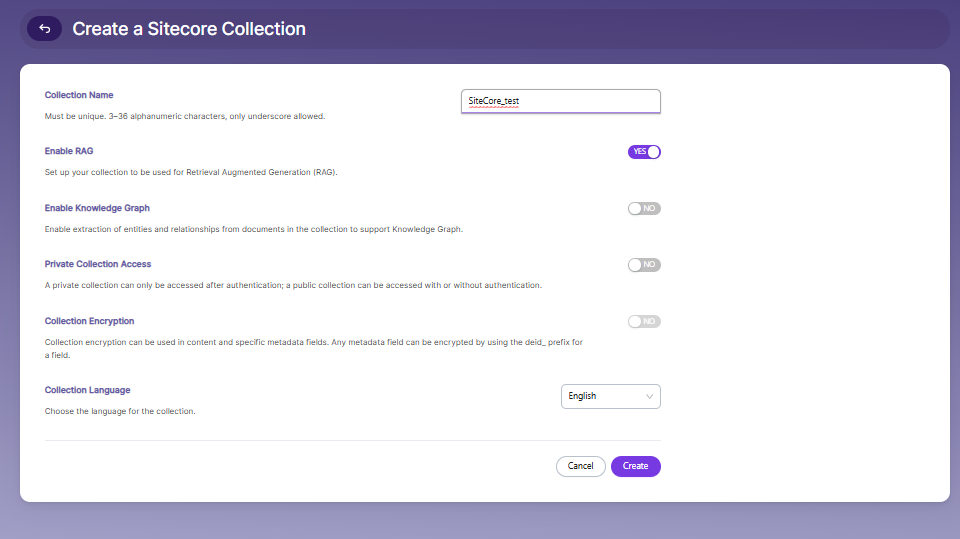Go back using the arrow icon
Viewport: 960px width, 539px height.
tap(44, 29)
